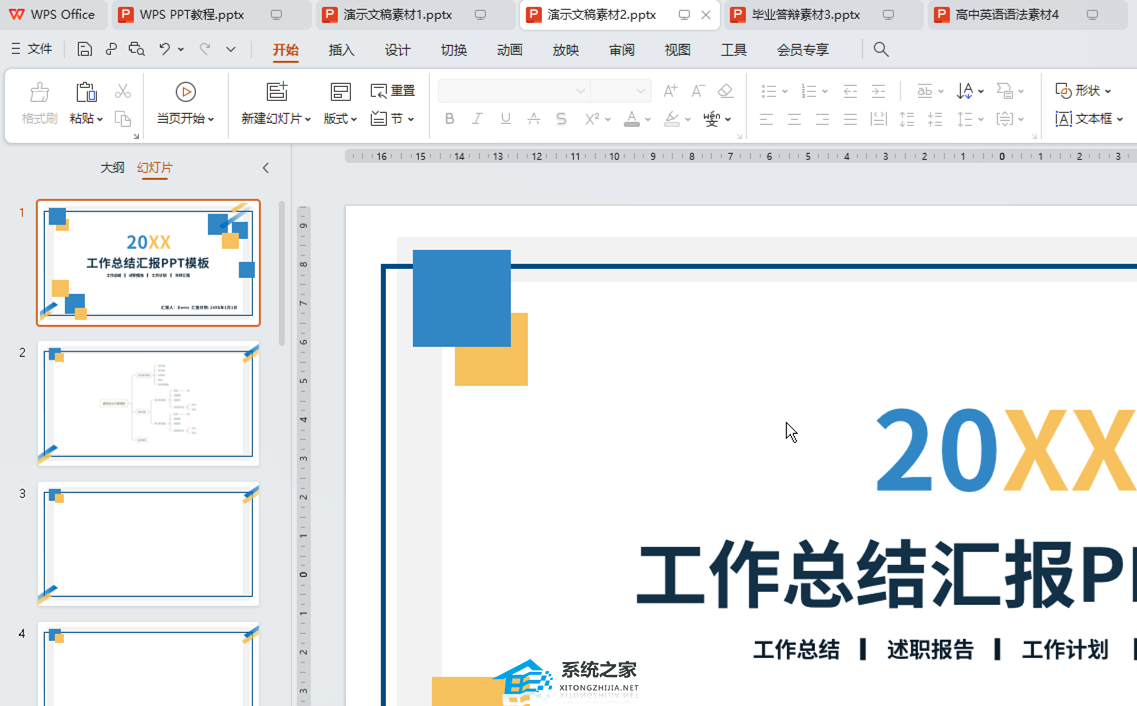The height and width of the screenshot is (706, 1137).
Task: Open the font name combo box
Action: 513,91
